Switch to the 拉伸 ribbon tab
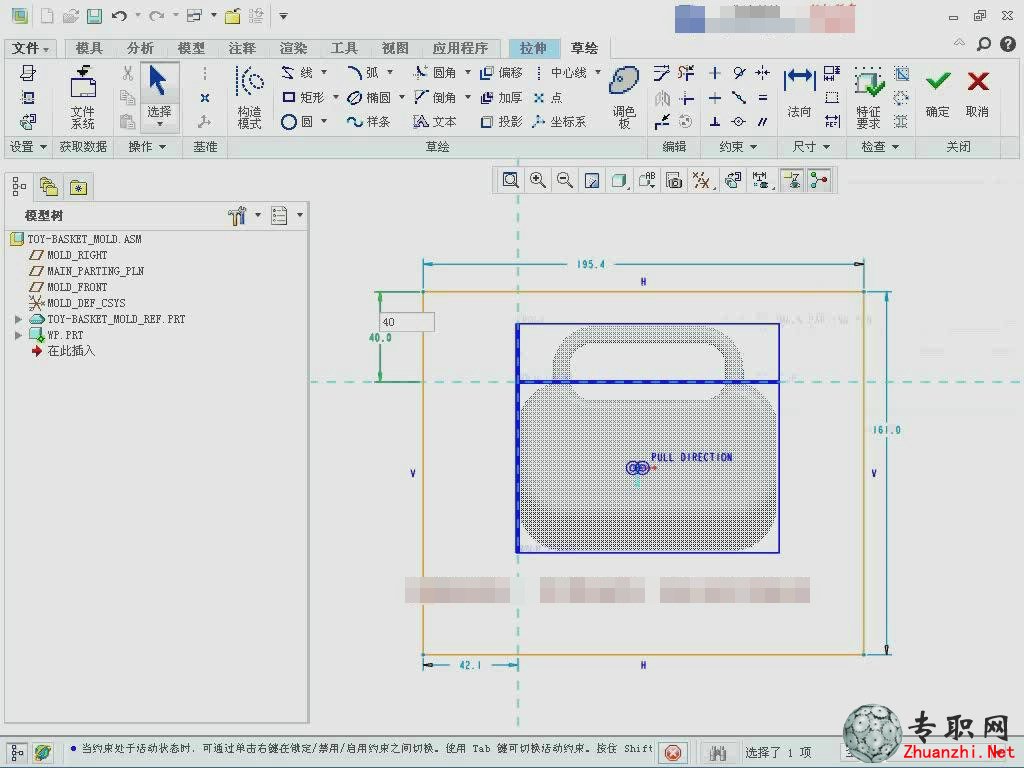Image resolution: width=1024 pixels, height=768 pixels. [x=534, y=48]
